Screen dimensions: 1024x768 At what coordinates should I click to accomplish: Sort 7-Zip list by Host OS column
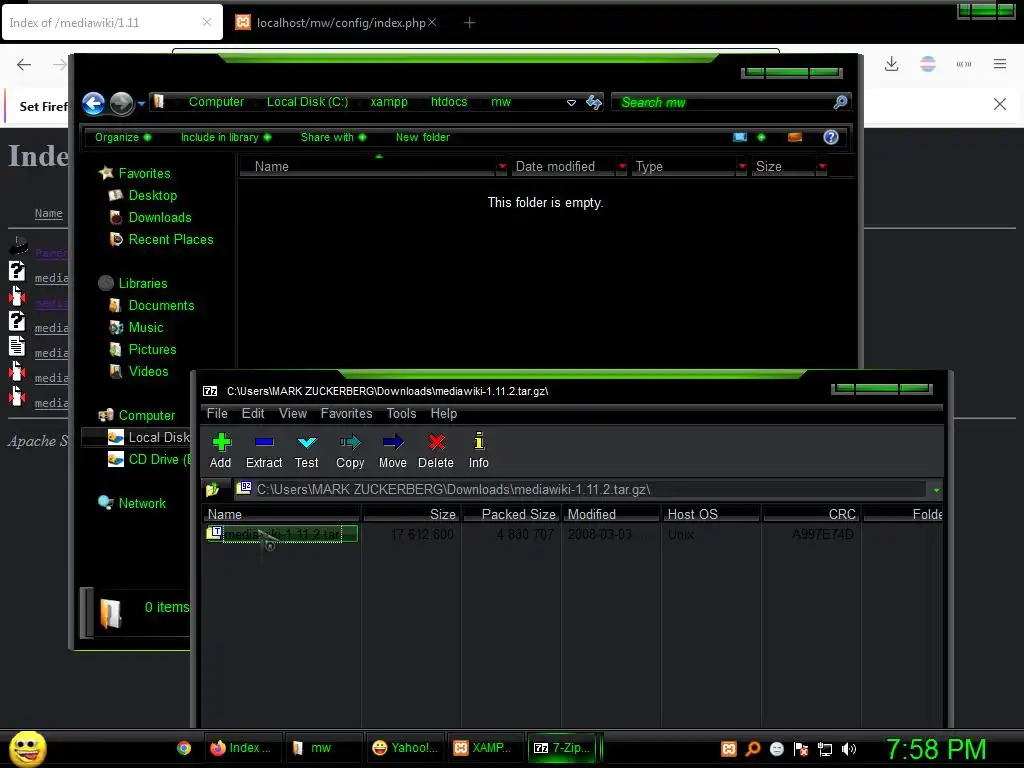[711, 514]
